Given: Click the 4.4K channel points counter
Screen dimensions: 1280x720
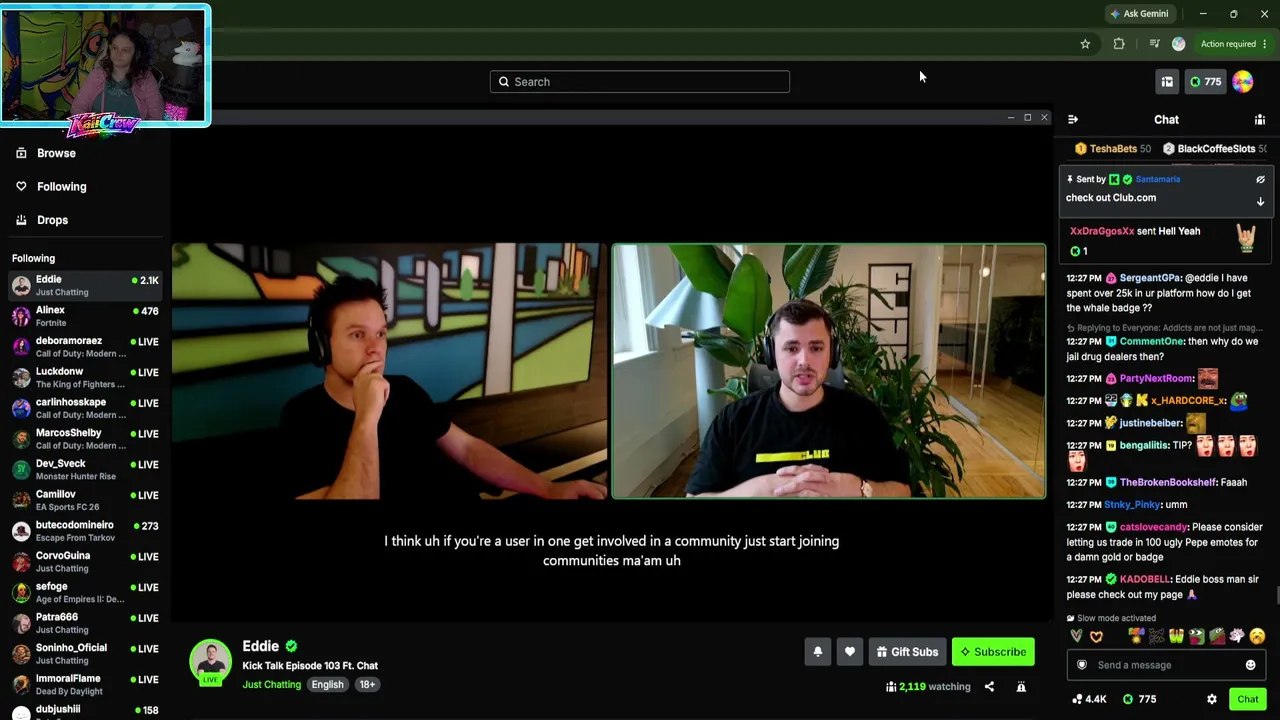Looking at the screenshot, I should pos(1088,699).
